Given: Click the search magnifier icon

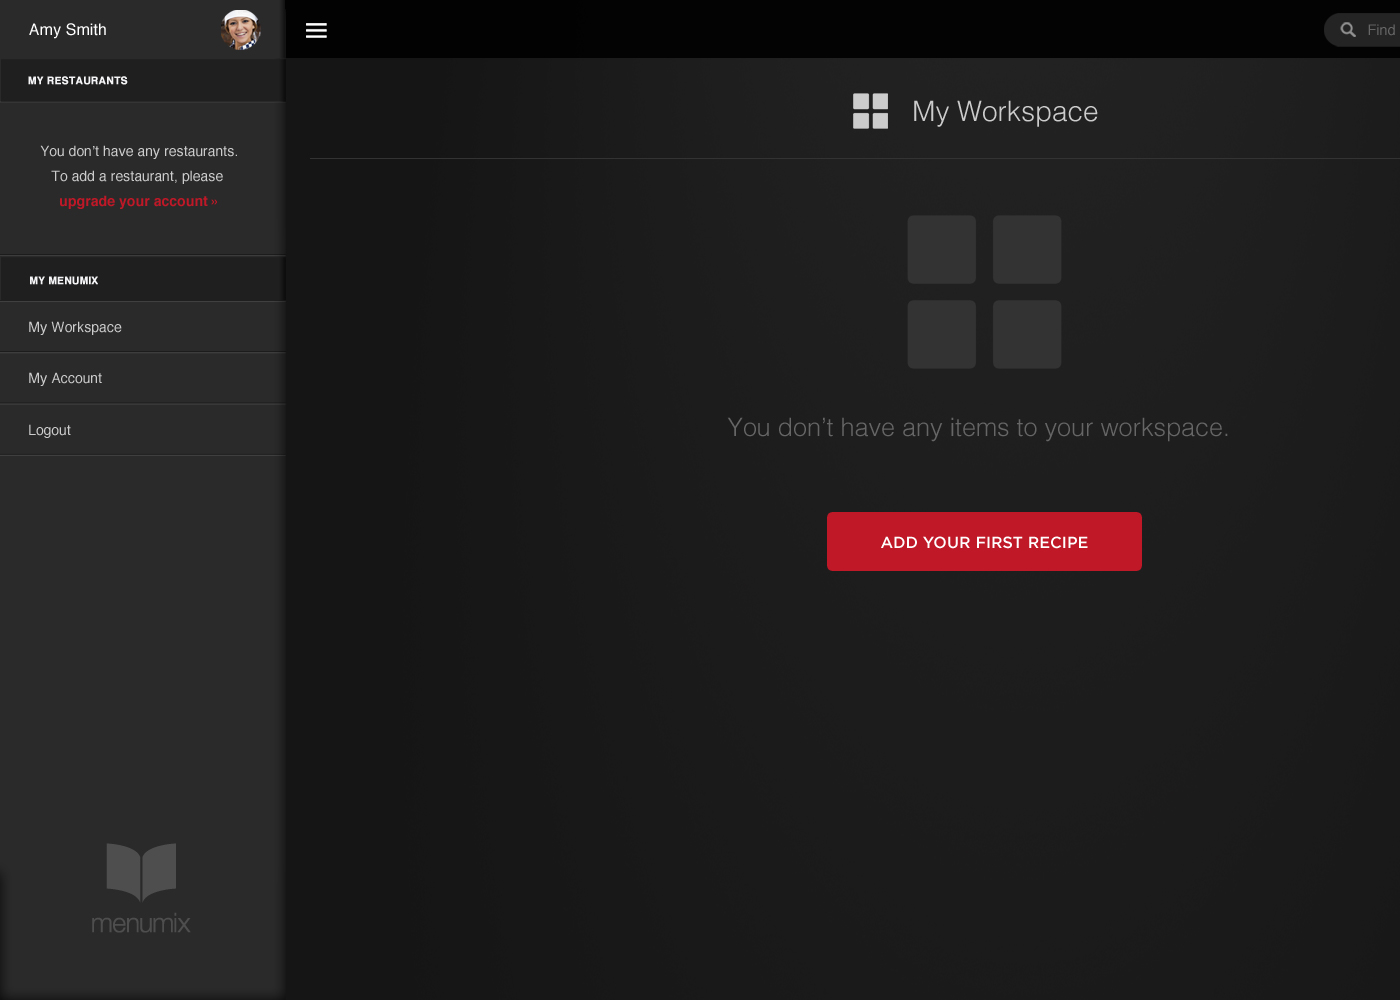Looking at the screenshot, I should (x=1348, y=30).
